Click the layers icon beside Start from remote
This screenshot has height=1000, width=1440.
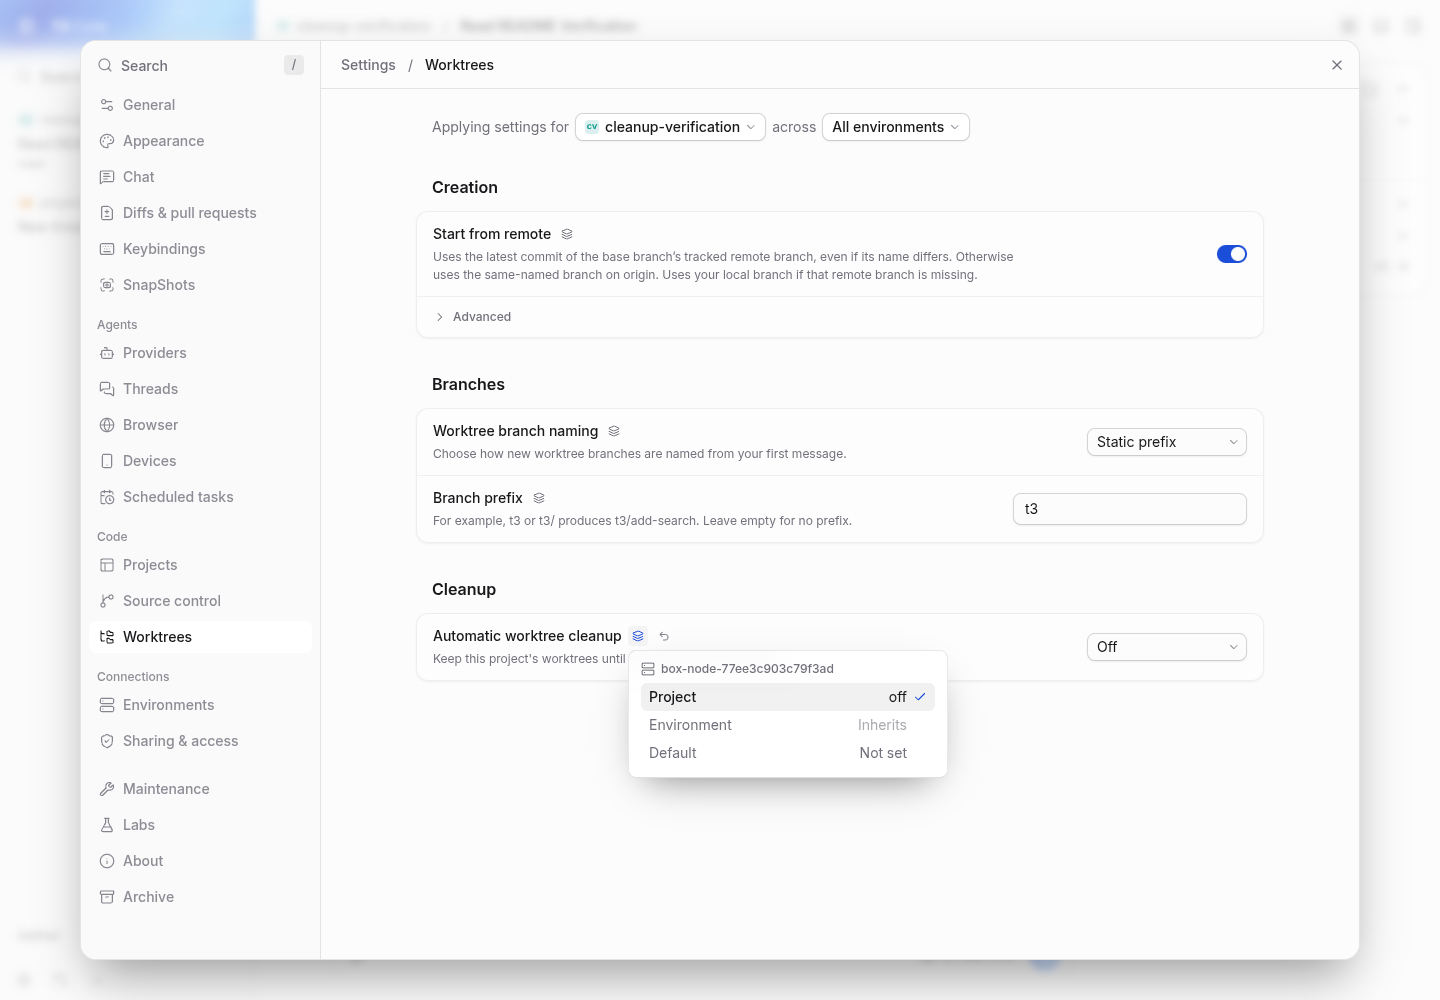(567, 234)
